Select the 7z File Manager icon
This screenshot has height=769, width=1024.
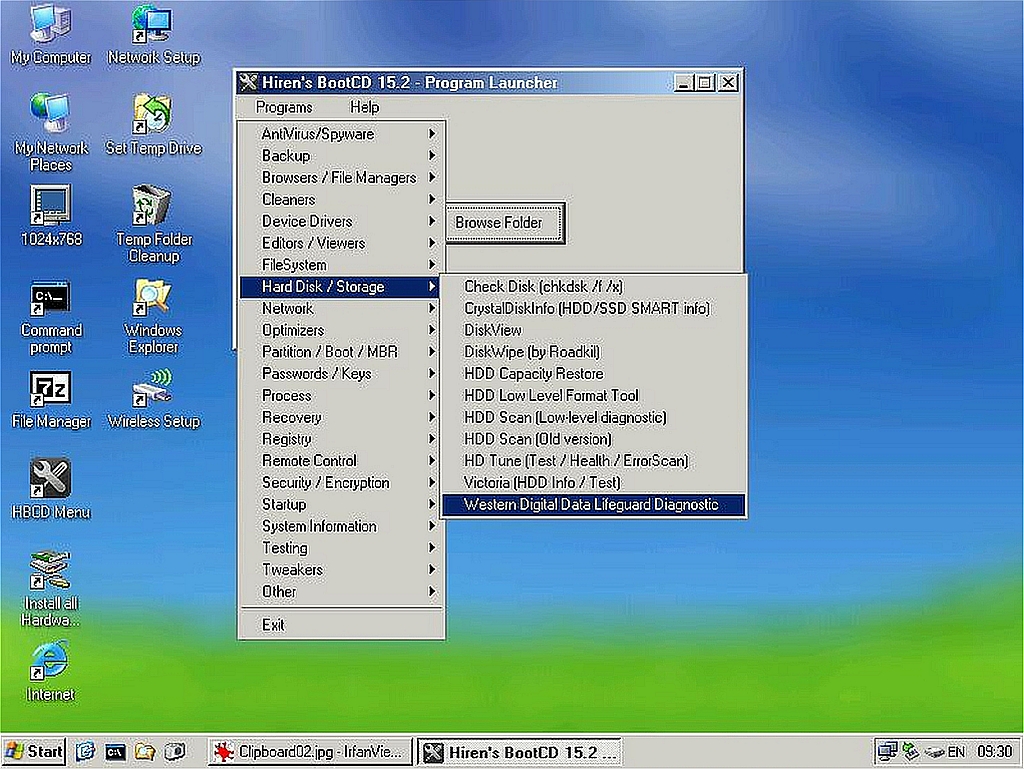pyautogui.click(x=51, y=399)
